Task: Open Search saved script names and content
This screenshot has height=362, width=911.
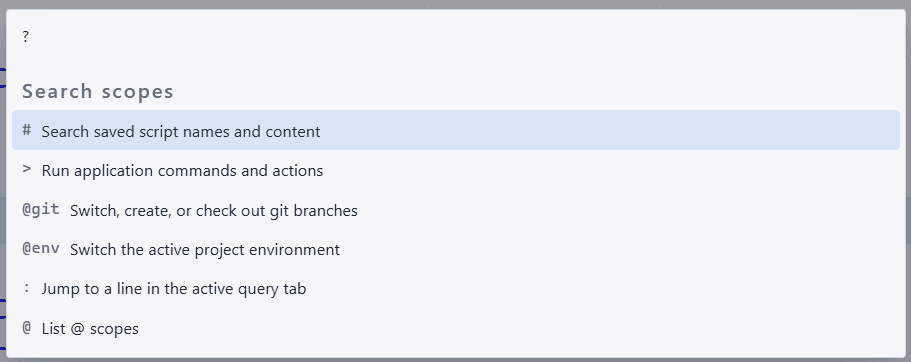Action: pyautogui.click(x=181, y=131)
